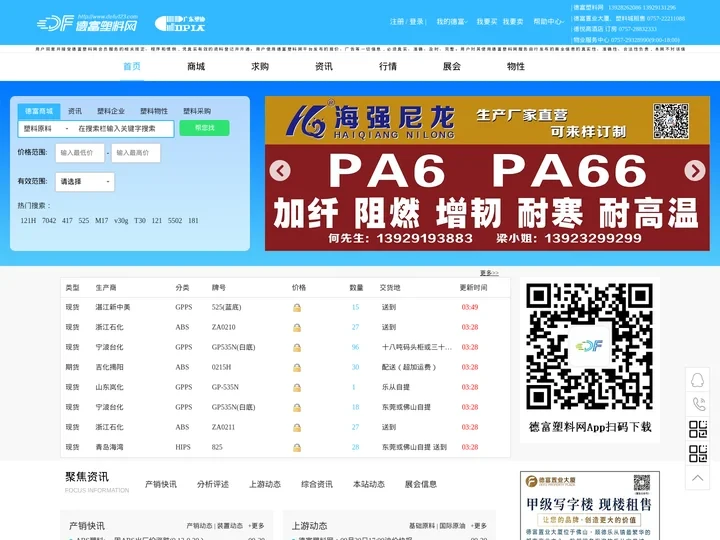
Task: Select 塑料物性 search tab
Action: coord(154,111)
